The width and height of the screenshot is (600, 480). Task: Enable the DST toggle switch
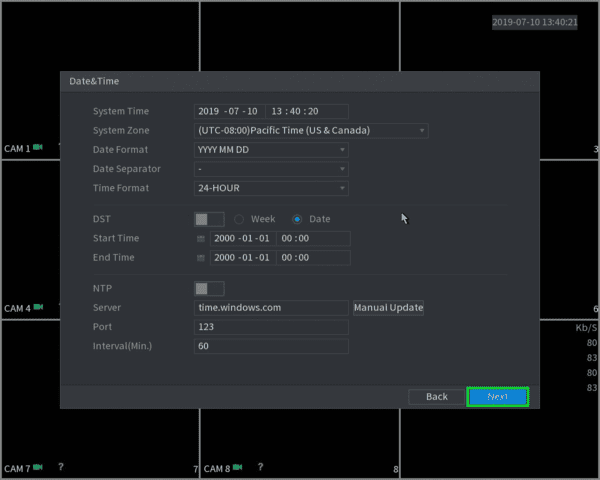pyautogui.click(x=209, y=219)
